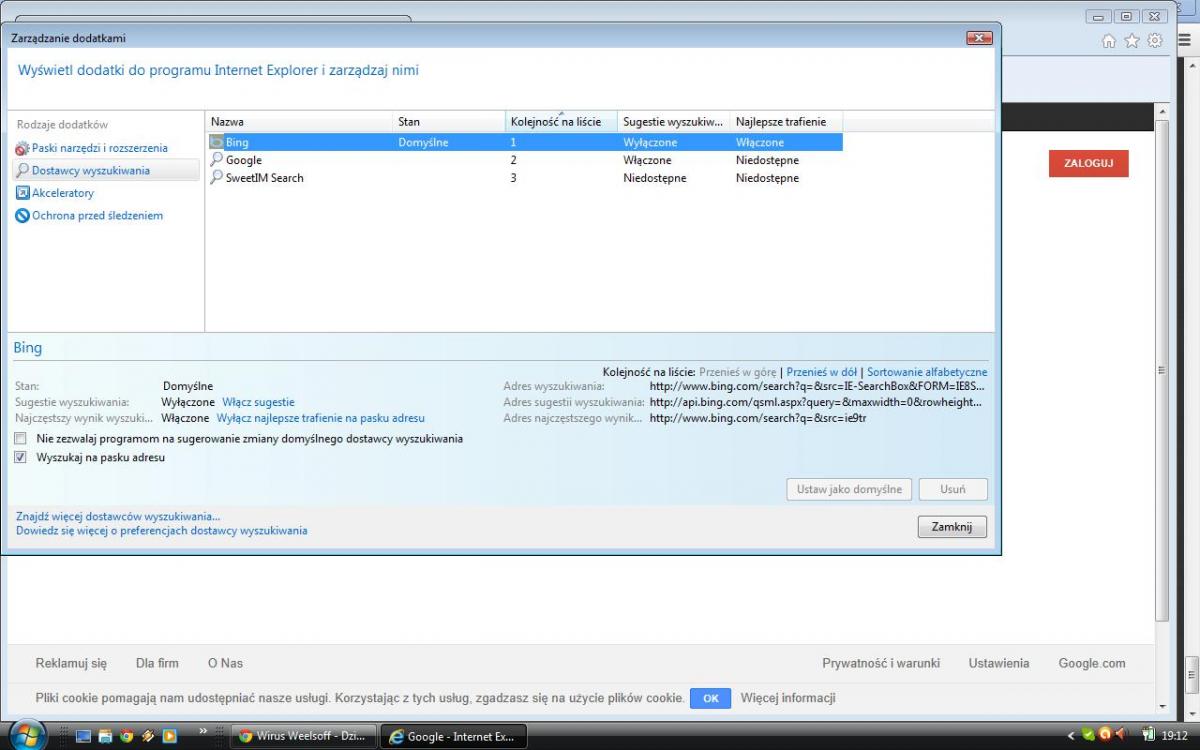This screenshot has width=1200, height=750.
Task: Click the ZALOGUJ button on Google page
Action: [x=1089, y=163]
